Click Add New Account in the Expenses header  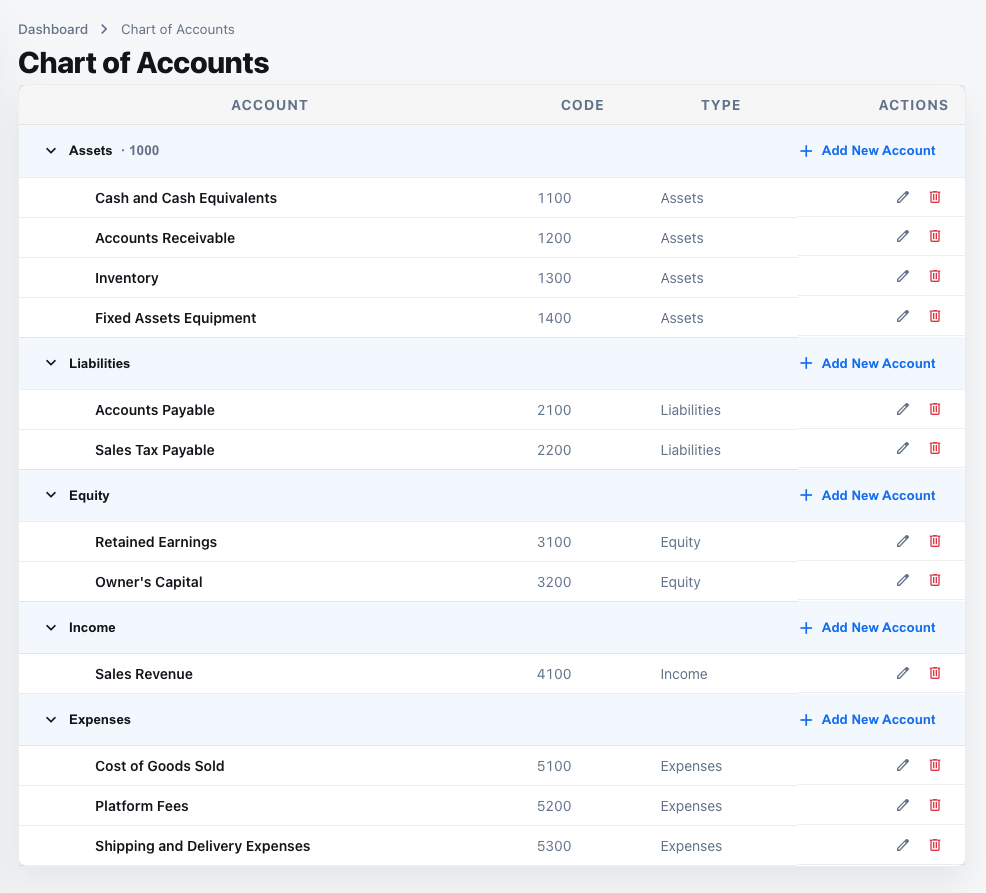tap(878, 719)
